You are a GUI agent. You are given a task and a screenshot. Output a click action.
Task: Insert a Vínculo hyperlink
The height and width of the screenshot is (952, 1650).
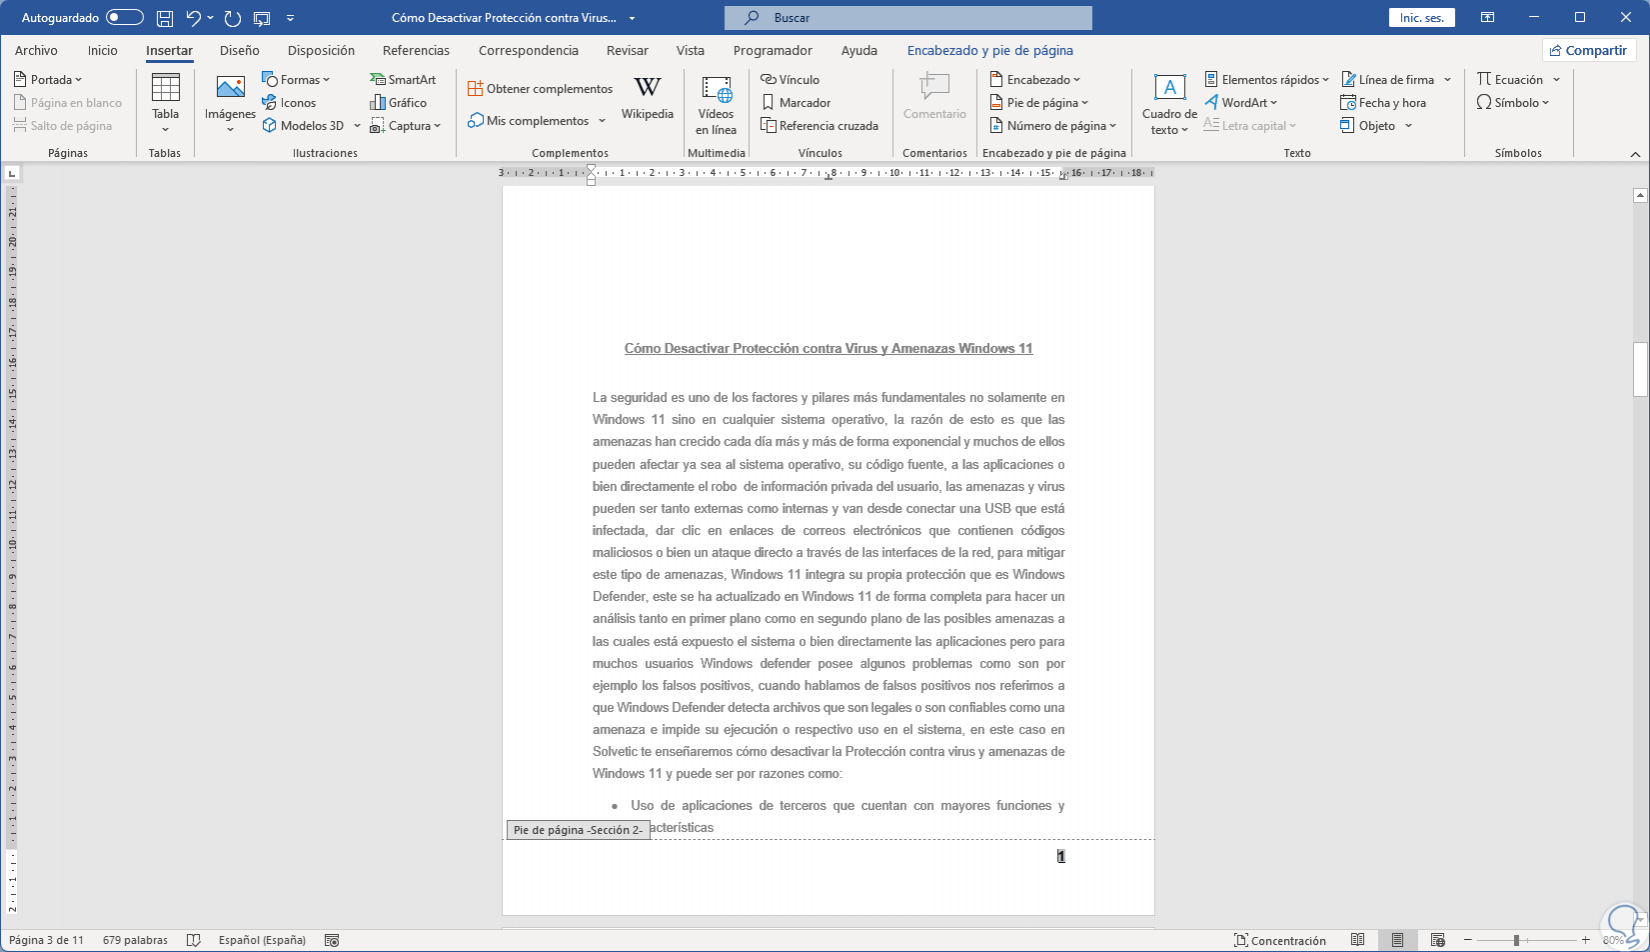point(790,80)
